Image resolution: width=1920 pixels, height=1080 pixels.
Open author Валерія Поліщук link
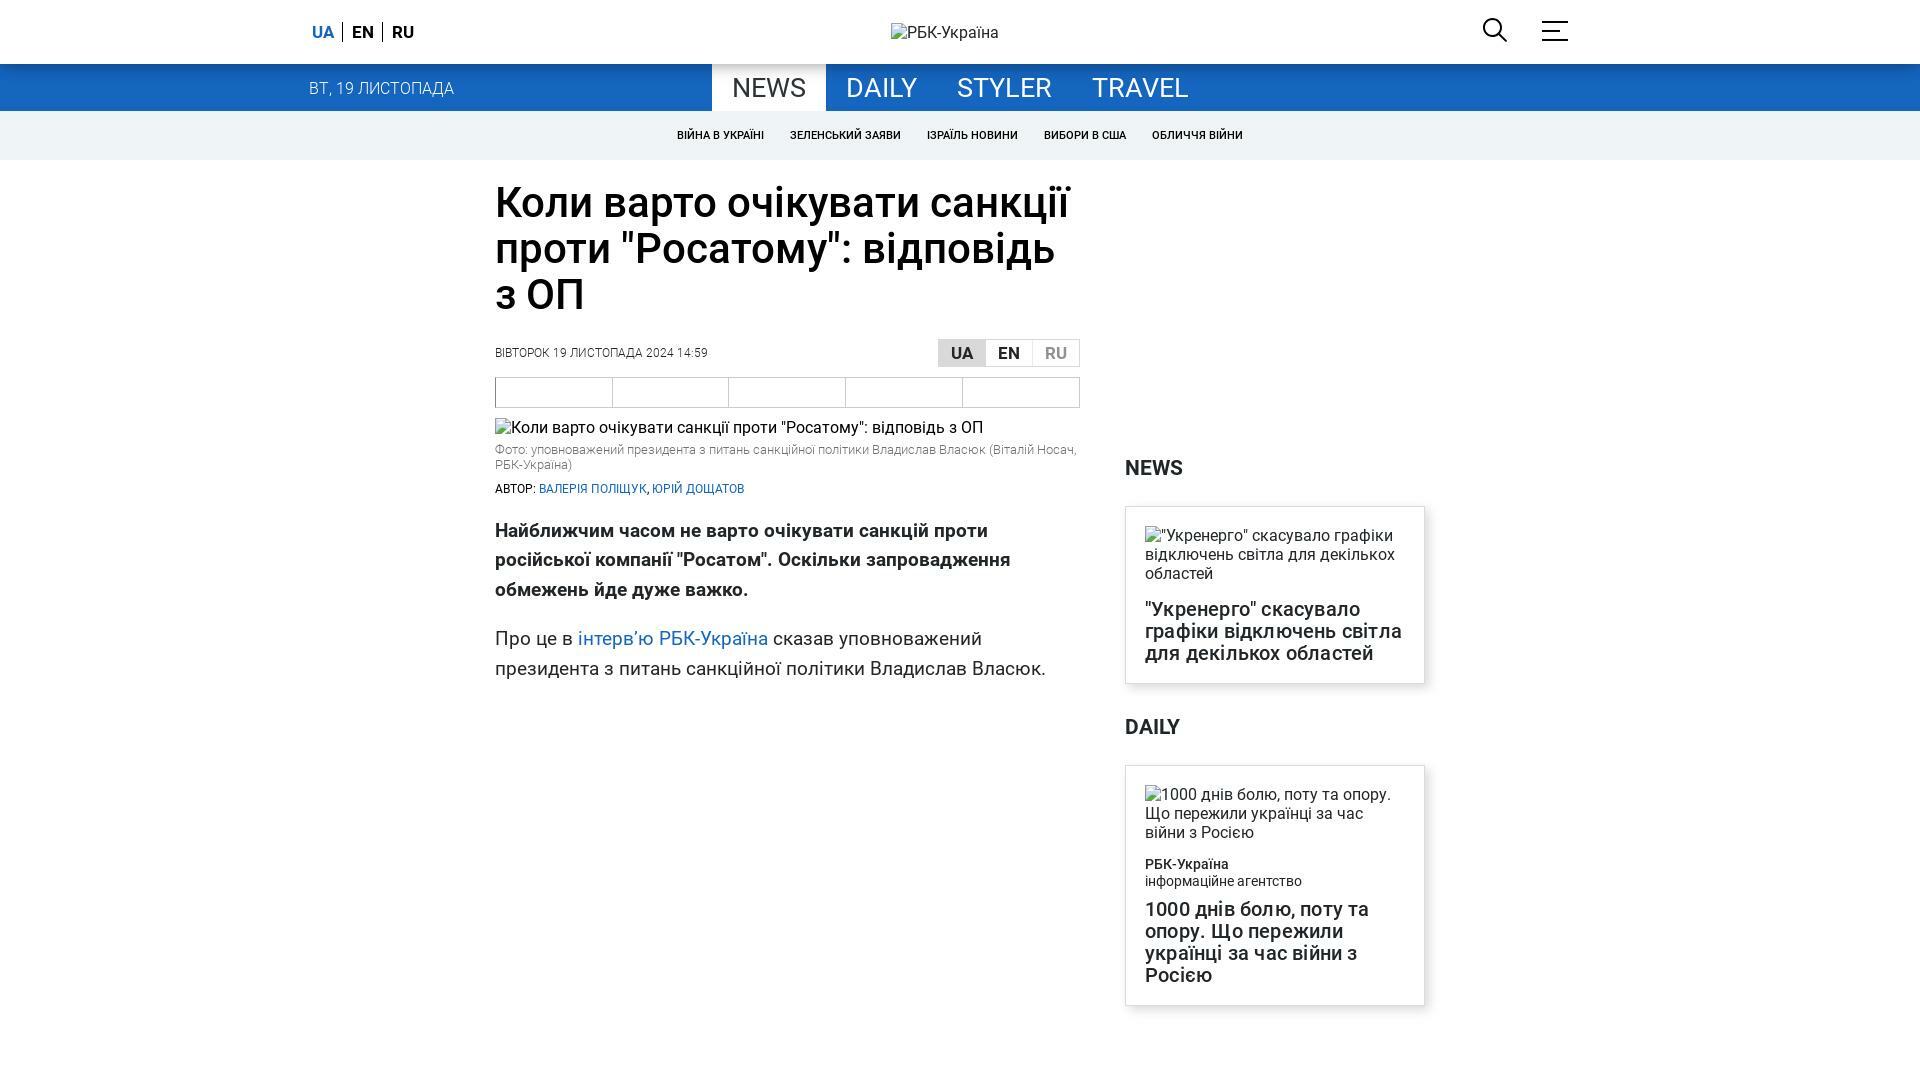[x=592, y=489]
